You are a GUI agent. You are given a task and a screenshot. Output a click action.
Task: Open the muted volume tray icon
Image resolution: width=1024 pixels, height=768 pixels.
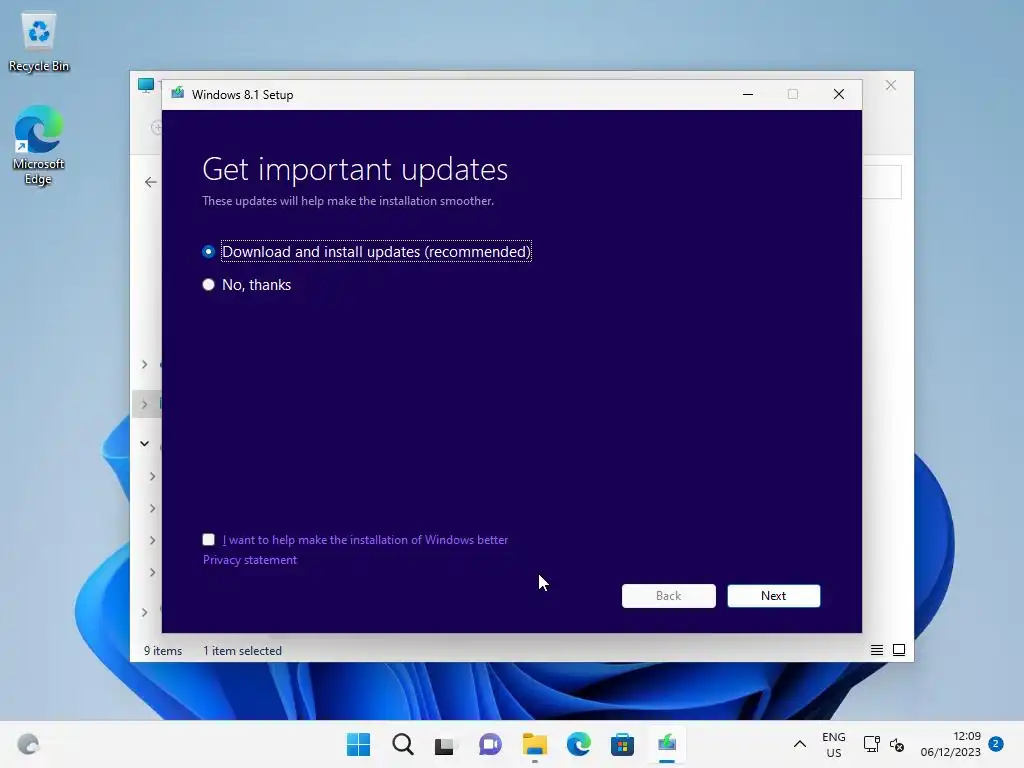897,744
